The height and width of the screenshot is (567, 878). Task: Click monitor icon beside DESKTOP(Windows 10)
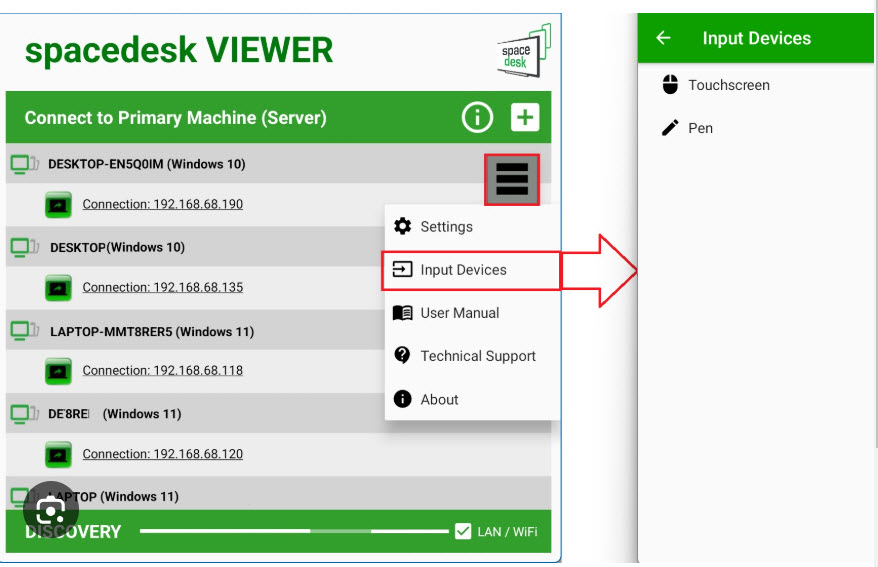click(25, 247)
